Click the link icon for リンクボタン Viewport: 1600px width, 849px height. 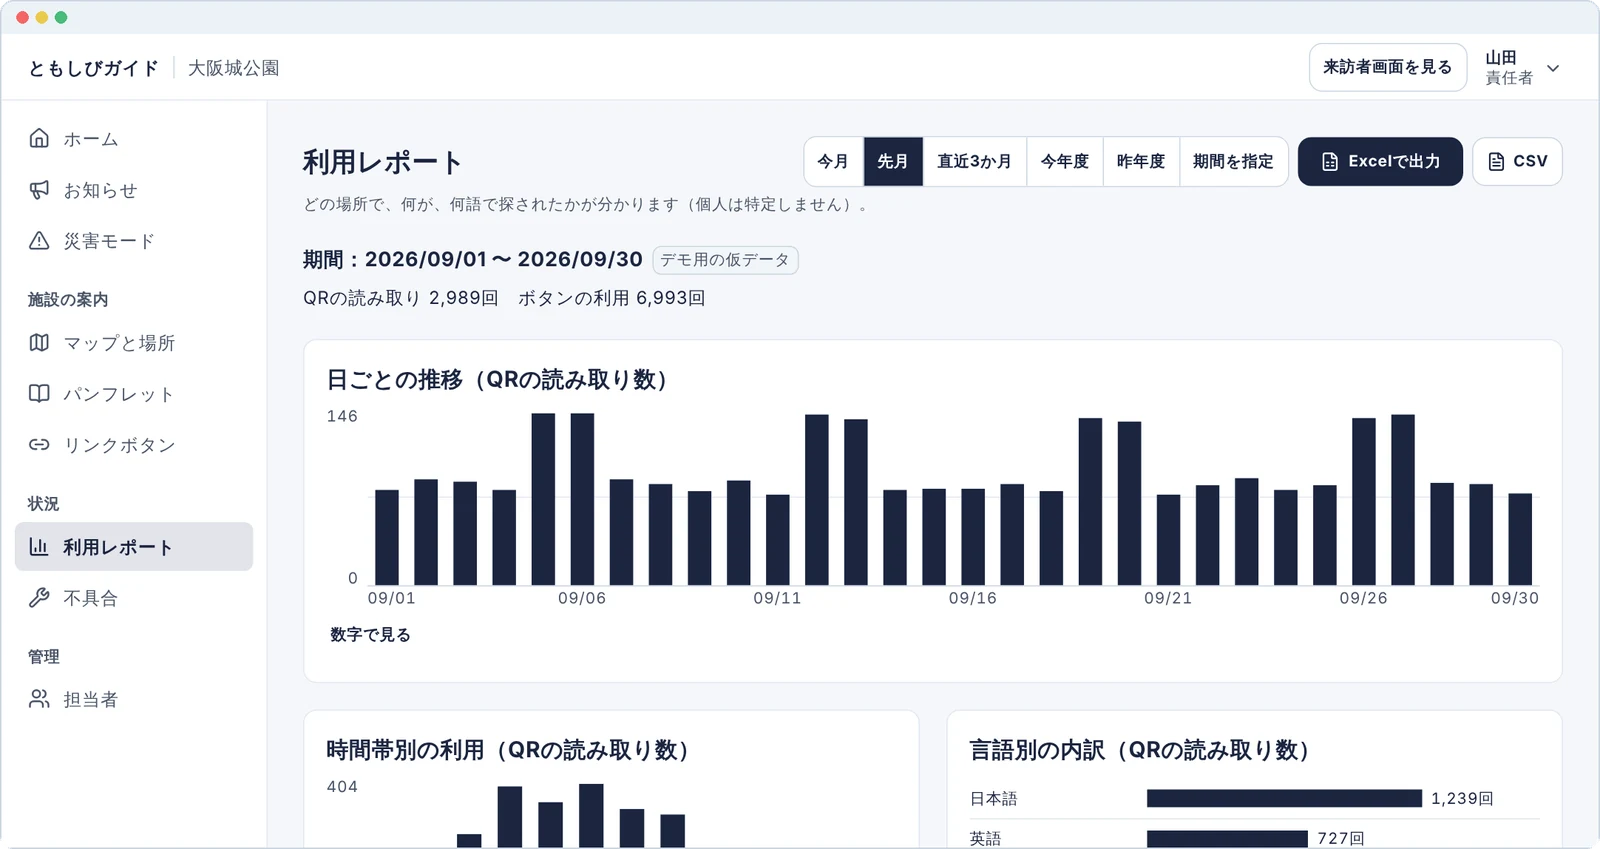tap(39, 444)
